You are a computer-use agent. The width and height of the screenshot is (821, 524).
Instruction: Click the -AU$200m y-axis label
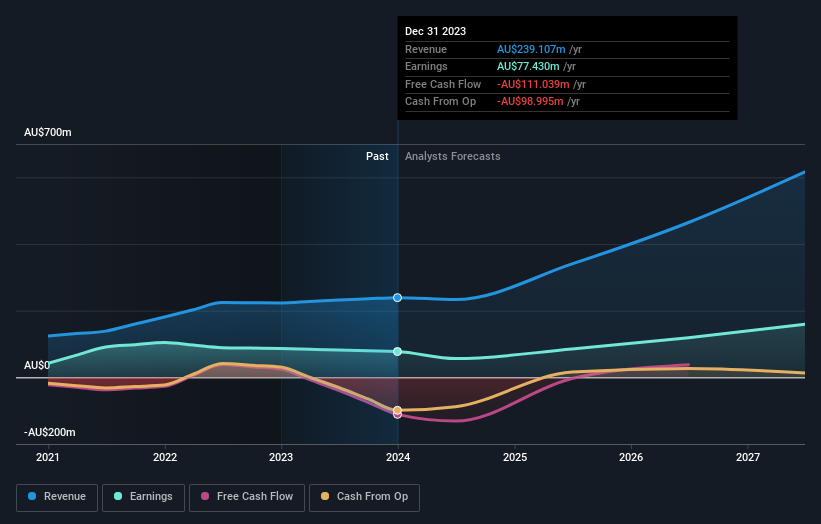point(50,432)
